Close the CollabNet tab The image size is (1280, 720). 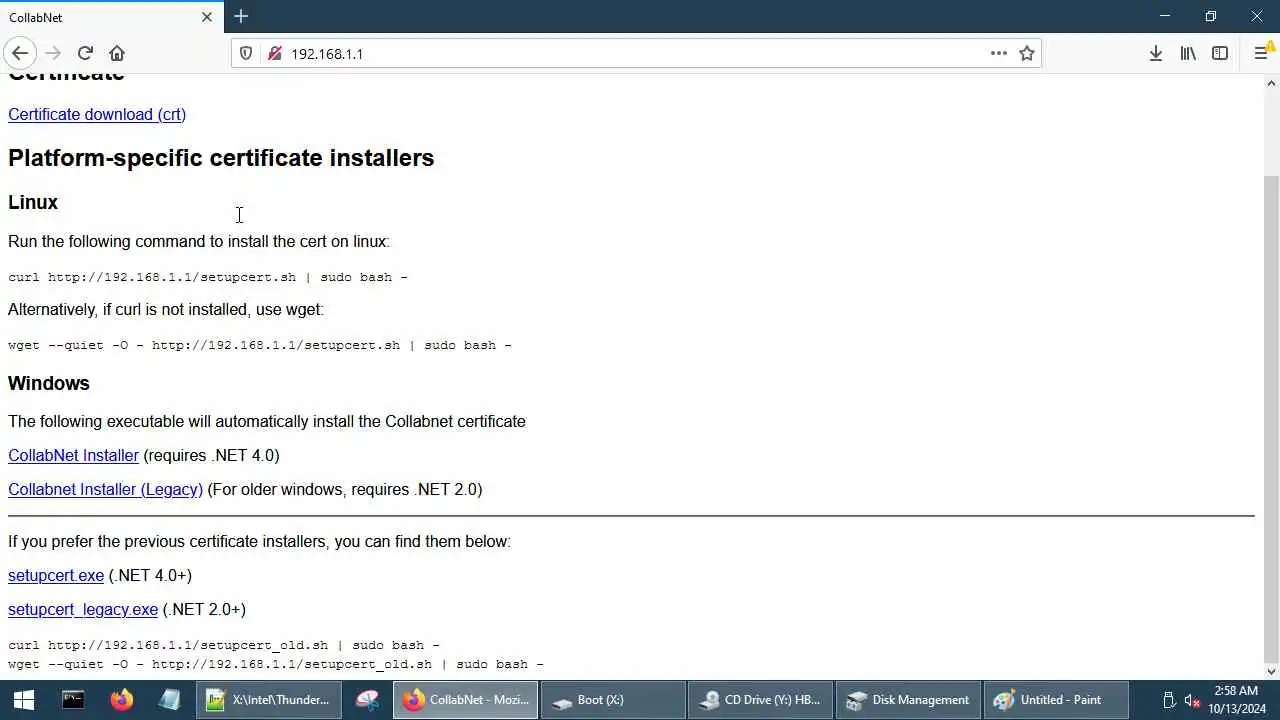(x=207, y=17)
